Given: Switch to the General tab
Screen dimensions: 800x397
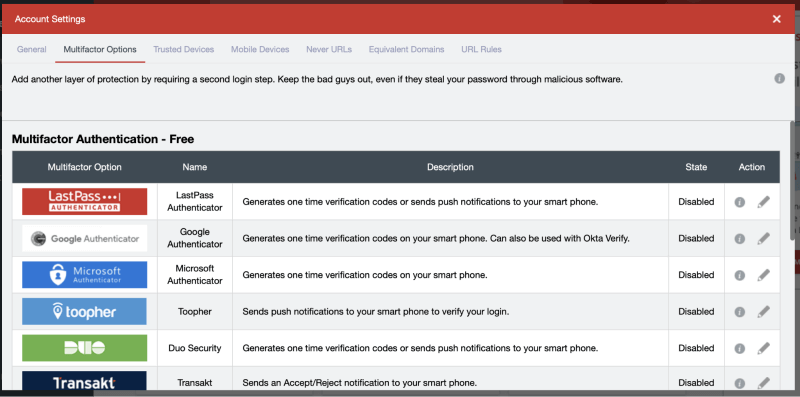Looking at the screenshot, I should point(32,49).
